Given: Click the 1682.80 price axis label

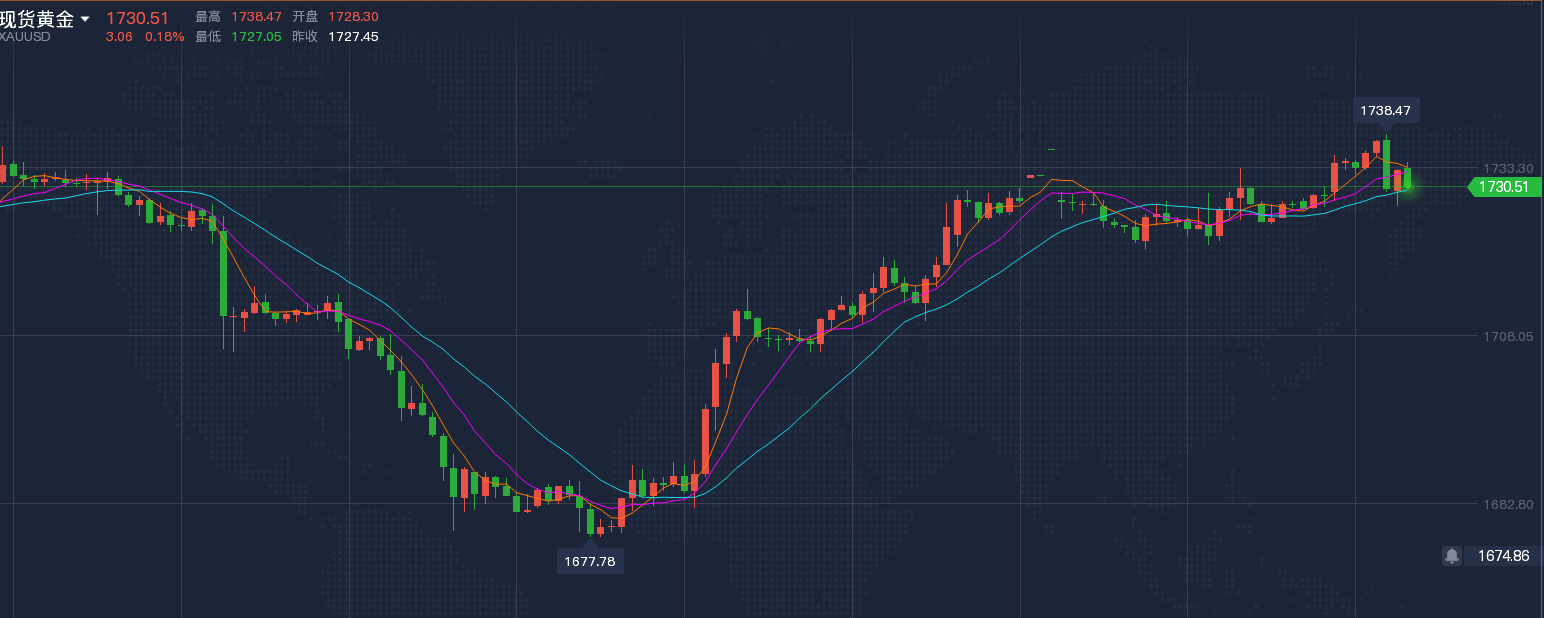Looking at the screenshot, I should coord(1508,505).
